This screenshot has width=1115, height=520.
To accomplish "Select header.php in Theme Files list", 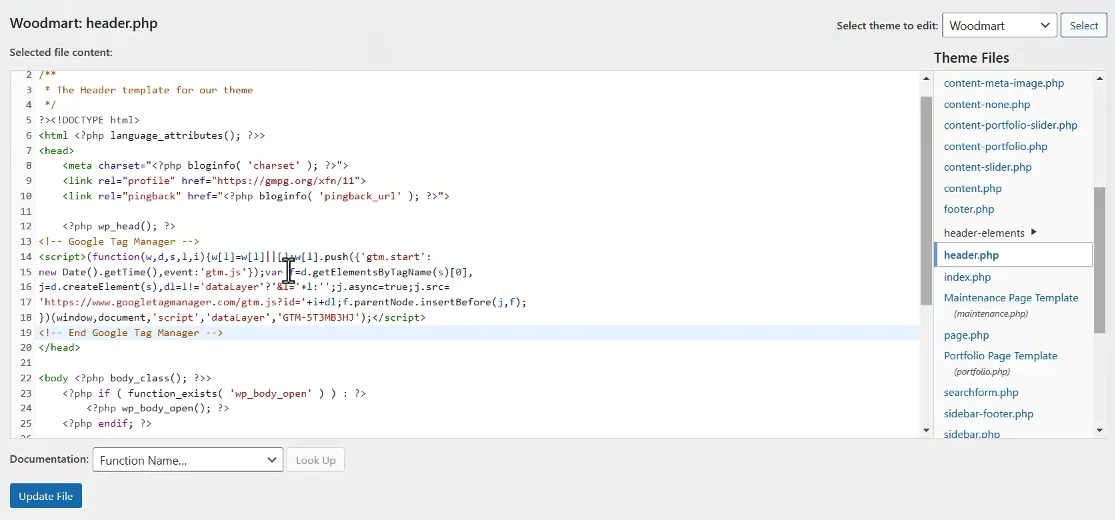I will (1013, 255).
